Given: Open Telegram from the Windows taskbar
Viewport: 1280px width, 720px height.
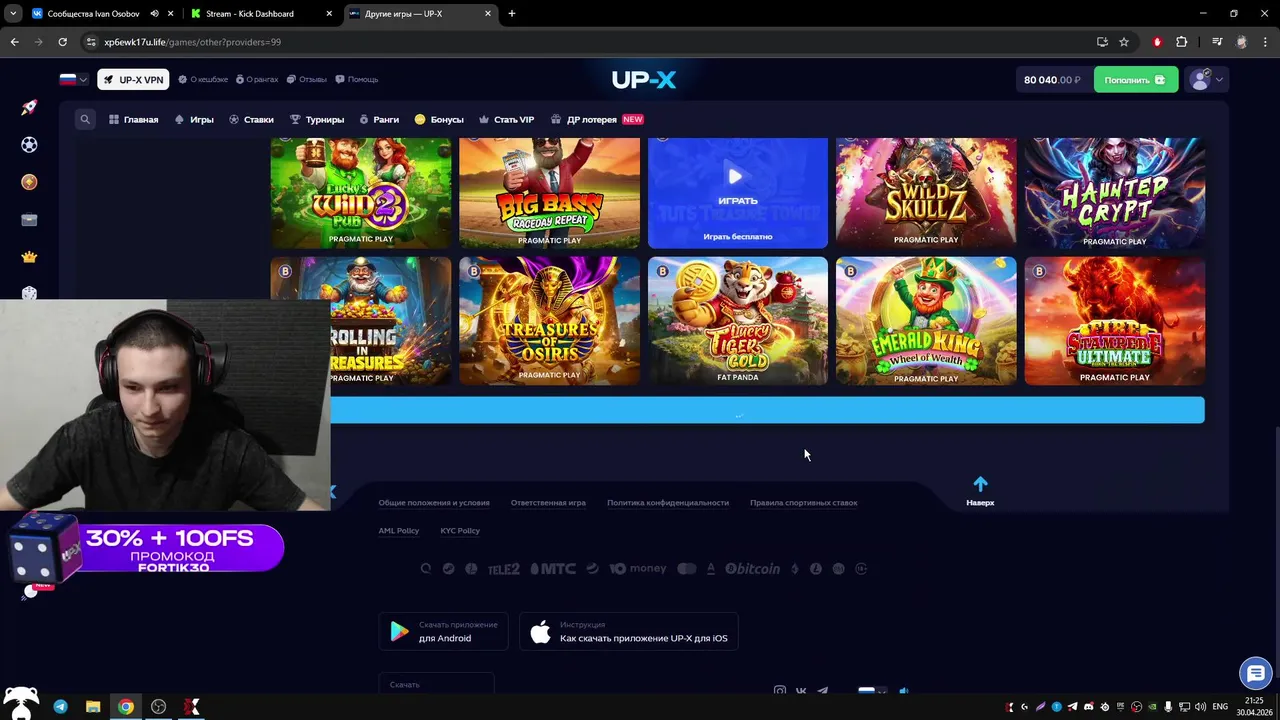Looking at the screenshot, I should [60, 707].
